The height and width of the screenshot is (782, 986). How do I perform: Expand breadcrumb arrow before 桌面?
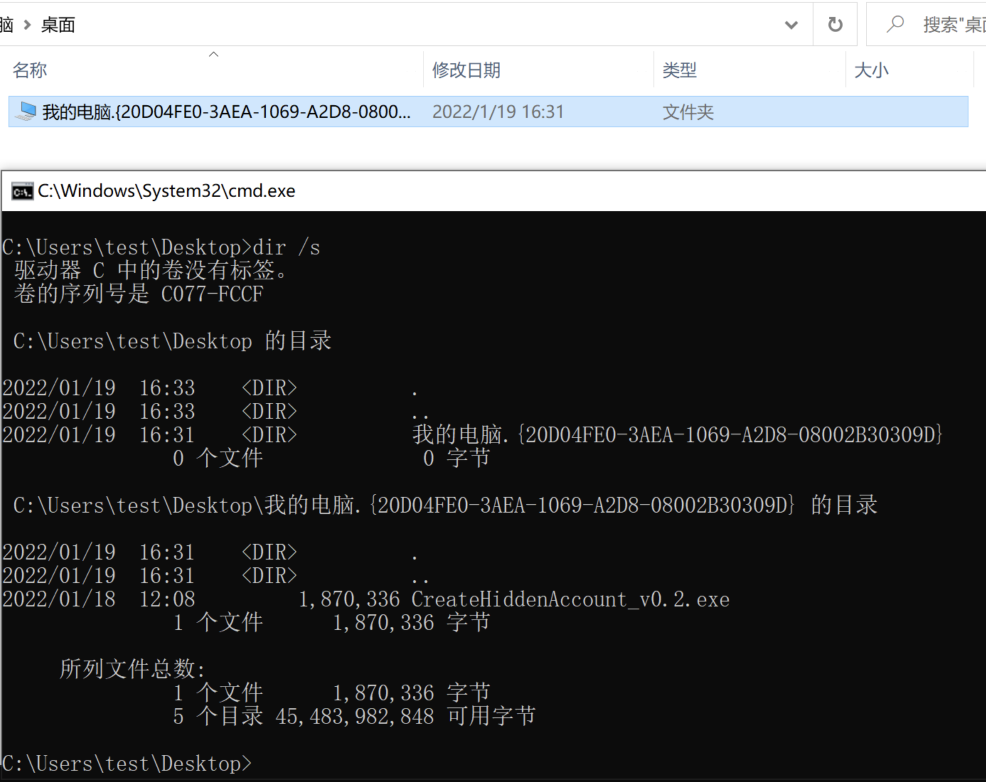coord(27,25)
